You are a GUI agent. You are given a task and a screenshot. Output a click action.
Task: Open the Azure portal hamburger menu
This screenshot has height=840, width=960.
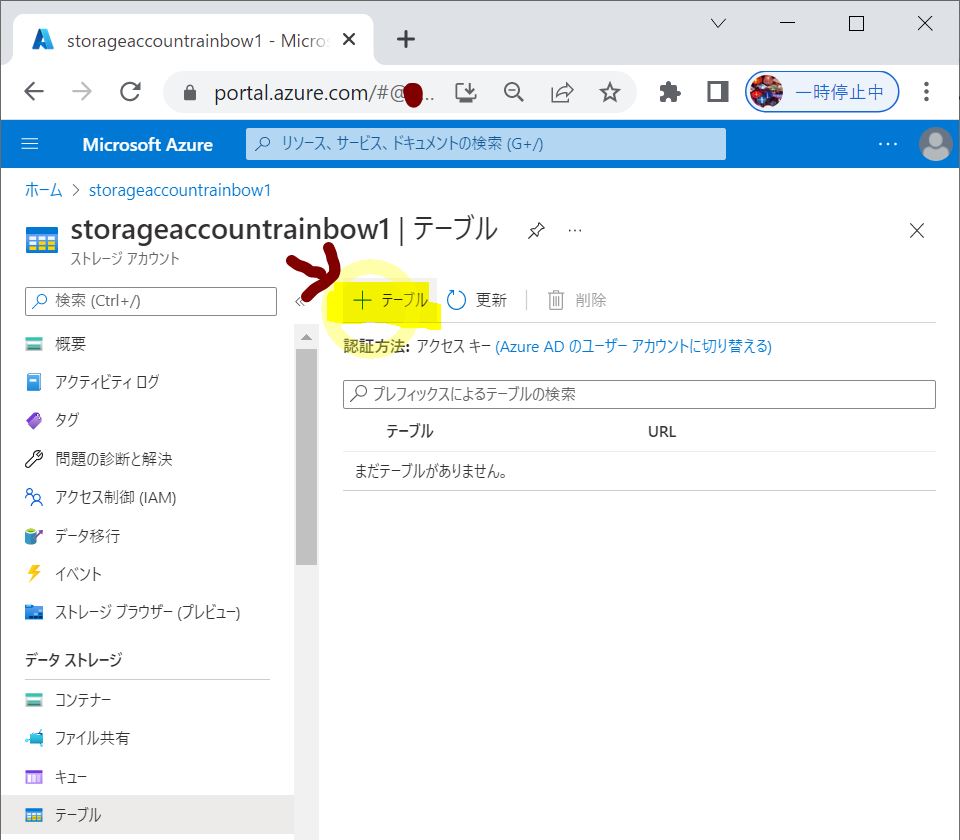pos(29,144)
